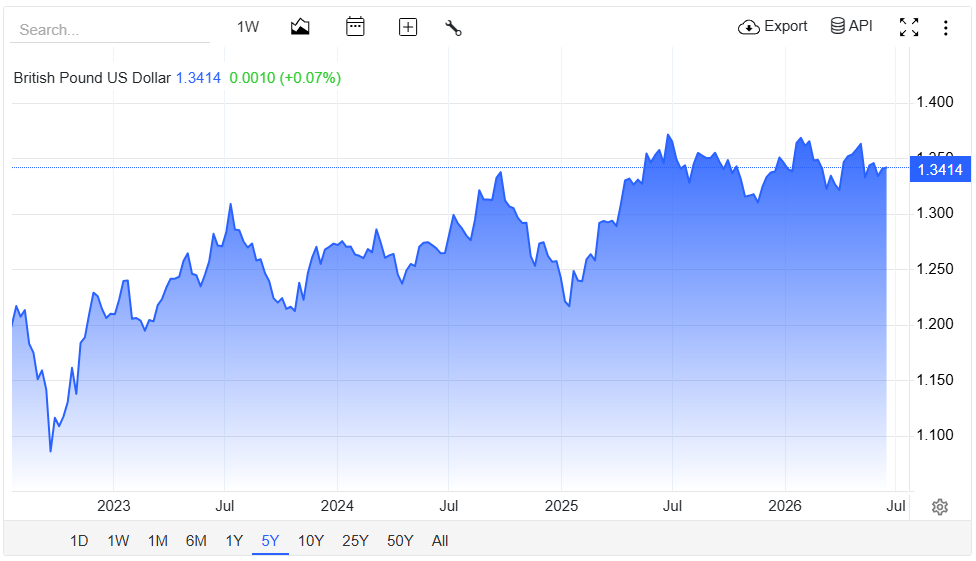Click the British Pound US Dollar title

92,78
